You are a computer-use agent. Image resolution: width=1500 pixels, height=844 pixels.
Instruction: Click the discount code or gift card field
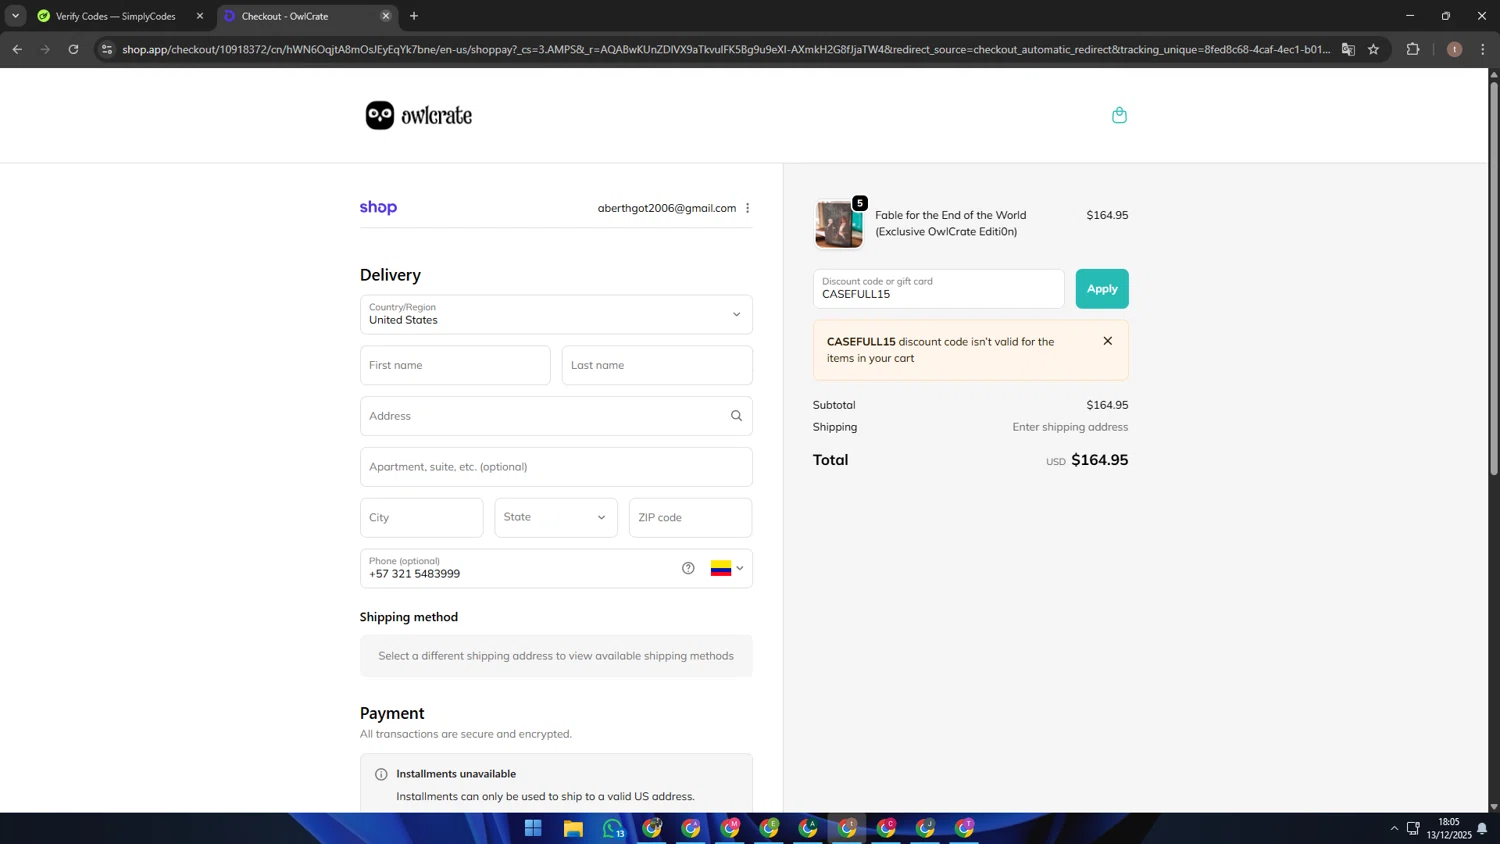pos(938,288)
